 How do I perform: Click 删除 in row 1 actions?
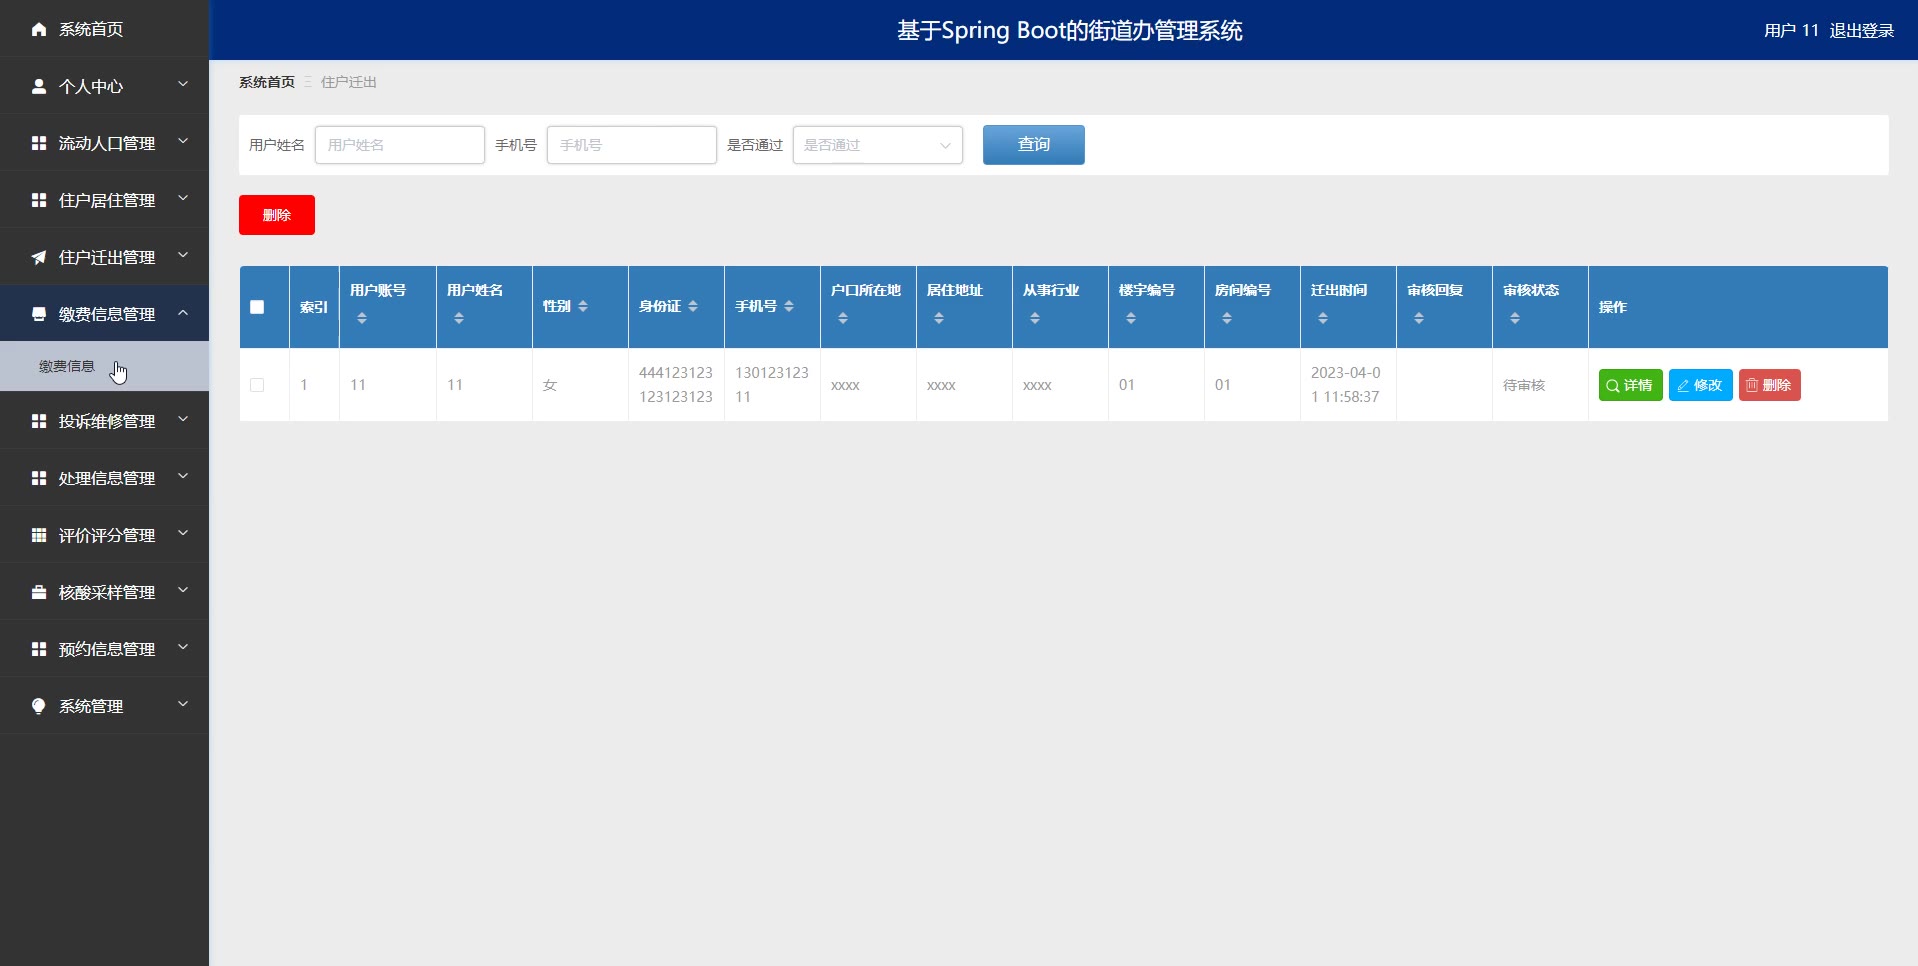[x=1770, y=385]
